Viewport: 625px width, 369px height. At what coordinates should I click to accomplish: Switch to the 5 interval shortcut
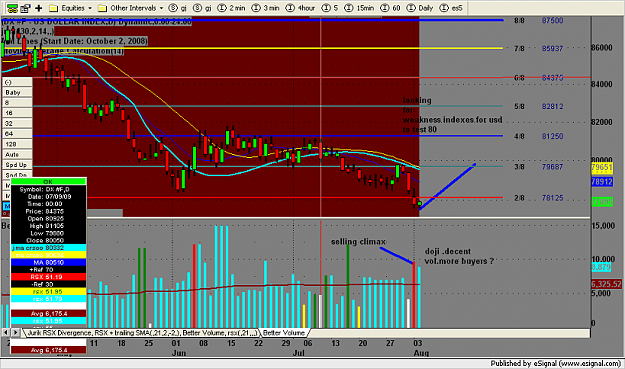pyautogui.click(x=330, y=8)
